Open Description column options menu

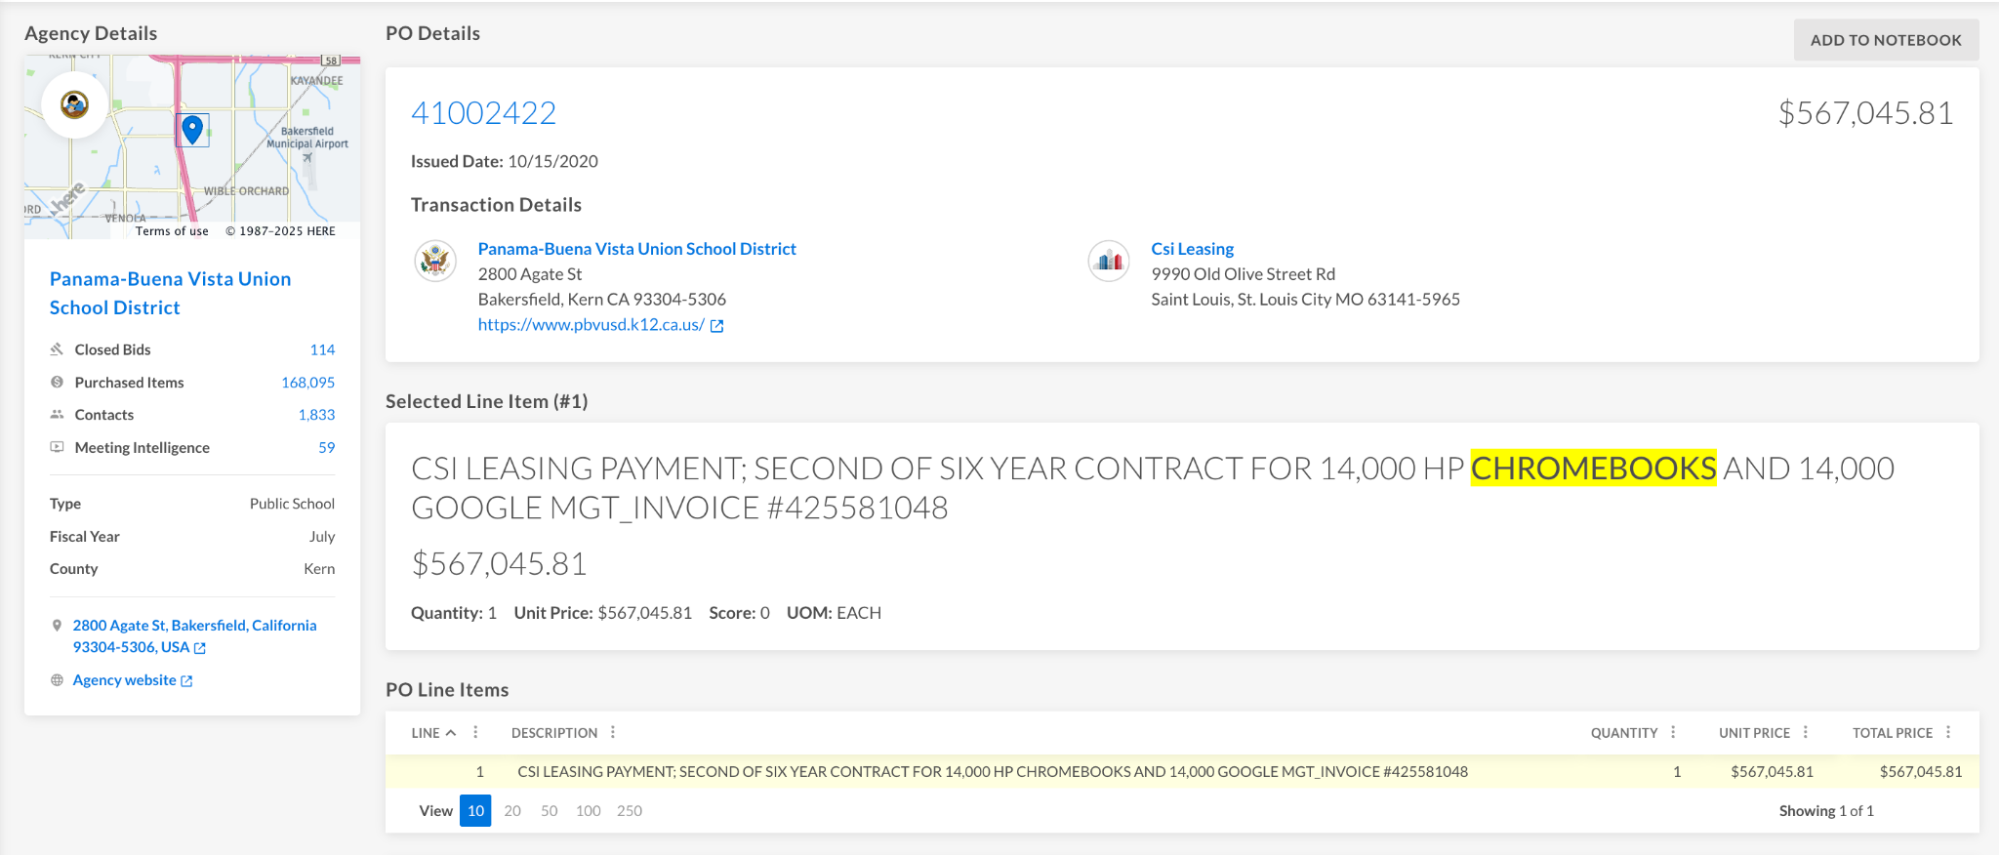(x=613, y=733)
